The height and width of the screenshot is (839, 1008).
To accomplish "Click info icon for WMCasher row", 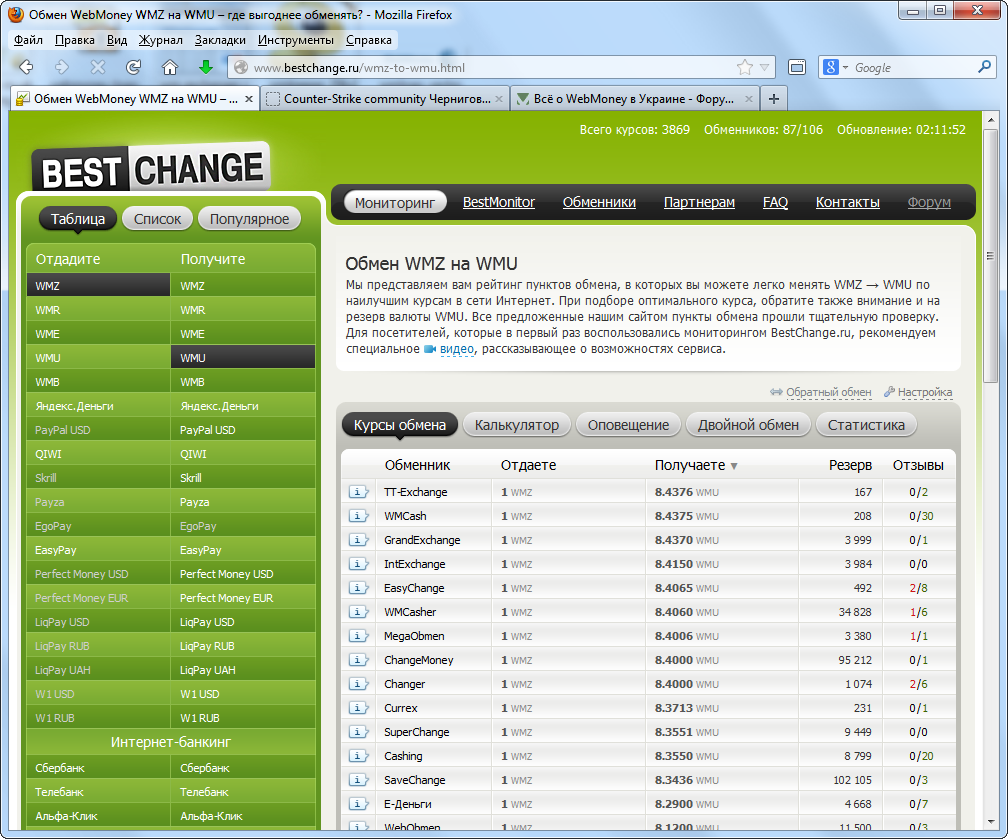I will 358,612.
